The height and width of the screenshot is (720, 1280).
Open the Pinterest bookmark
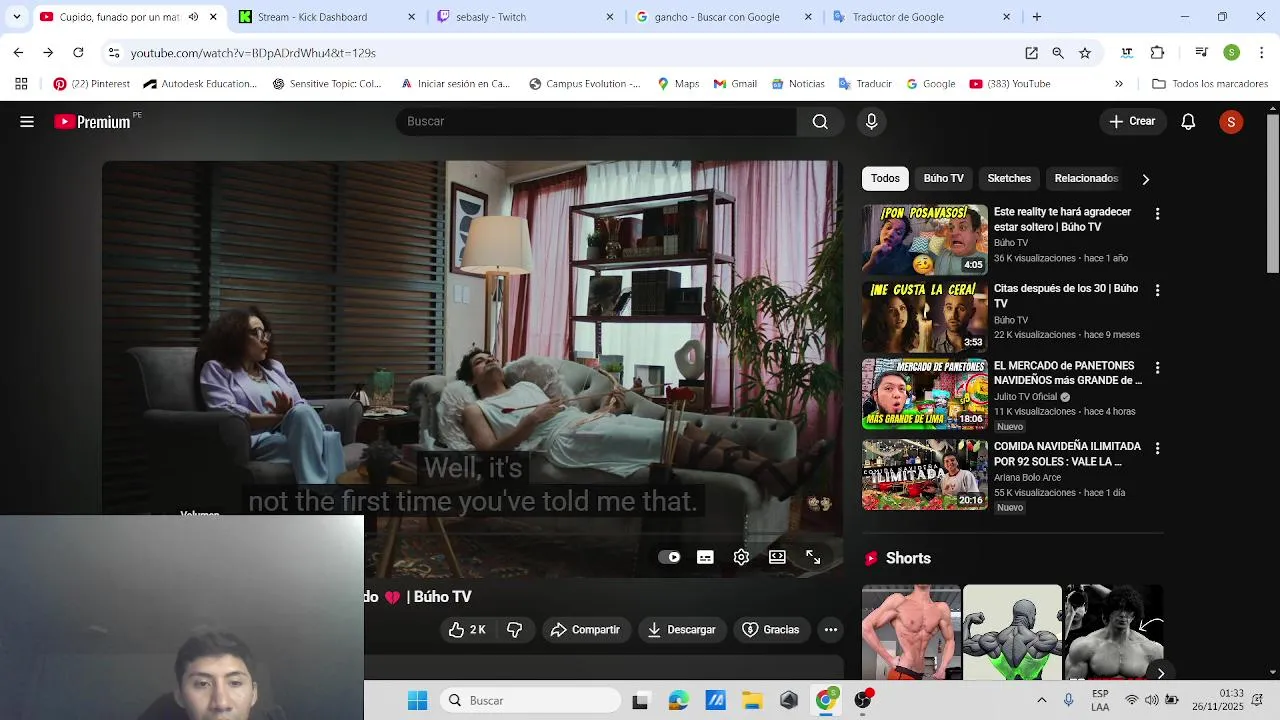91,84
